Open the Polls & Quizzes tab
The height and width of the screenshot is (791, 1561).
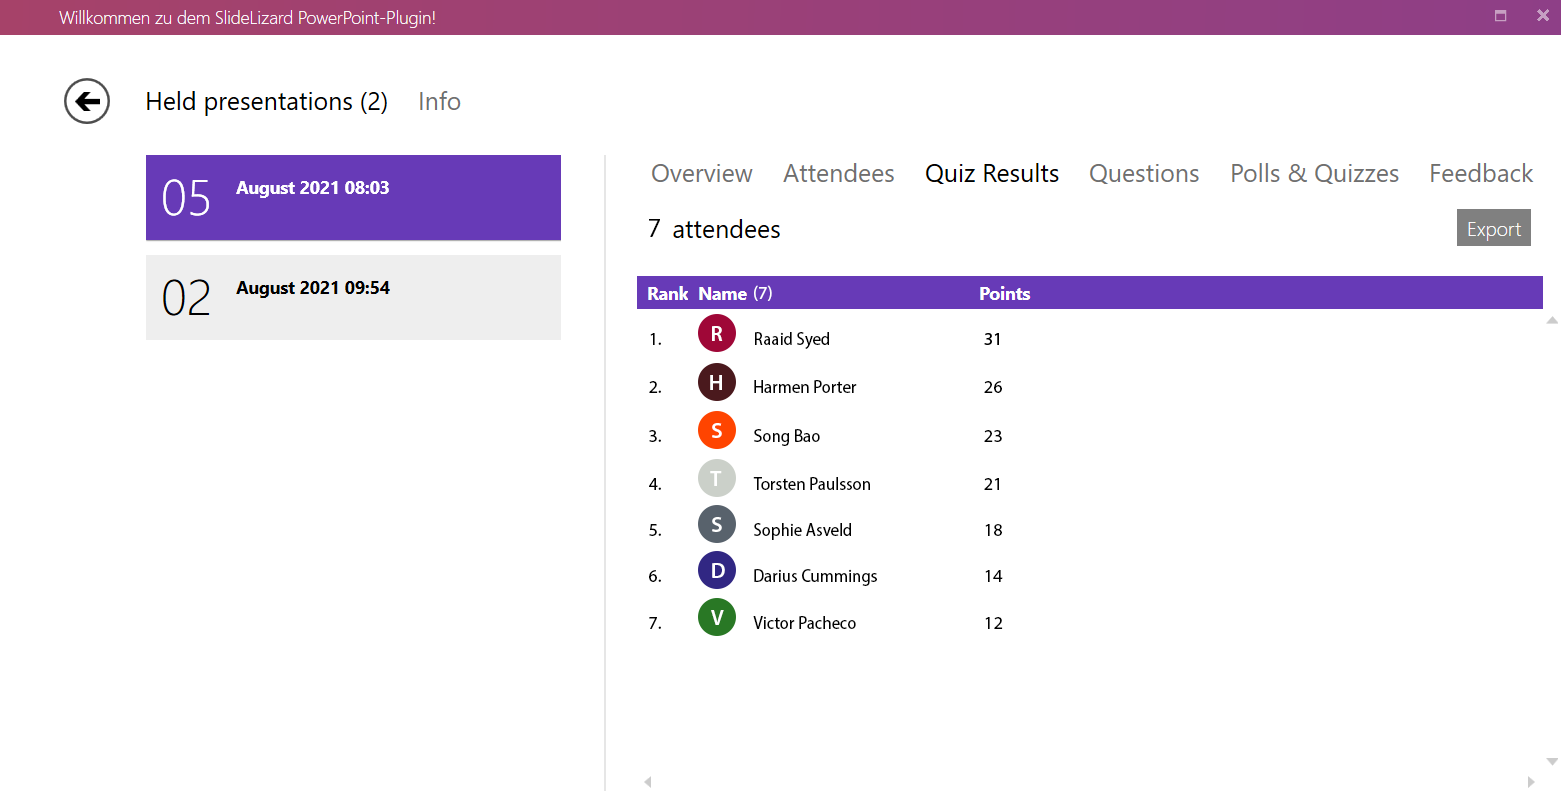[1314, 173]
